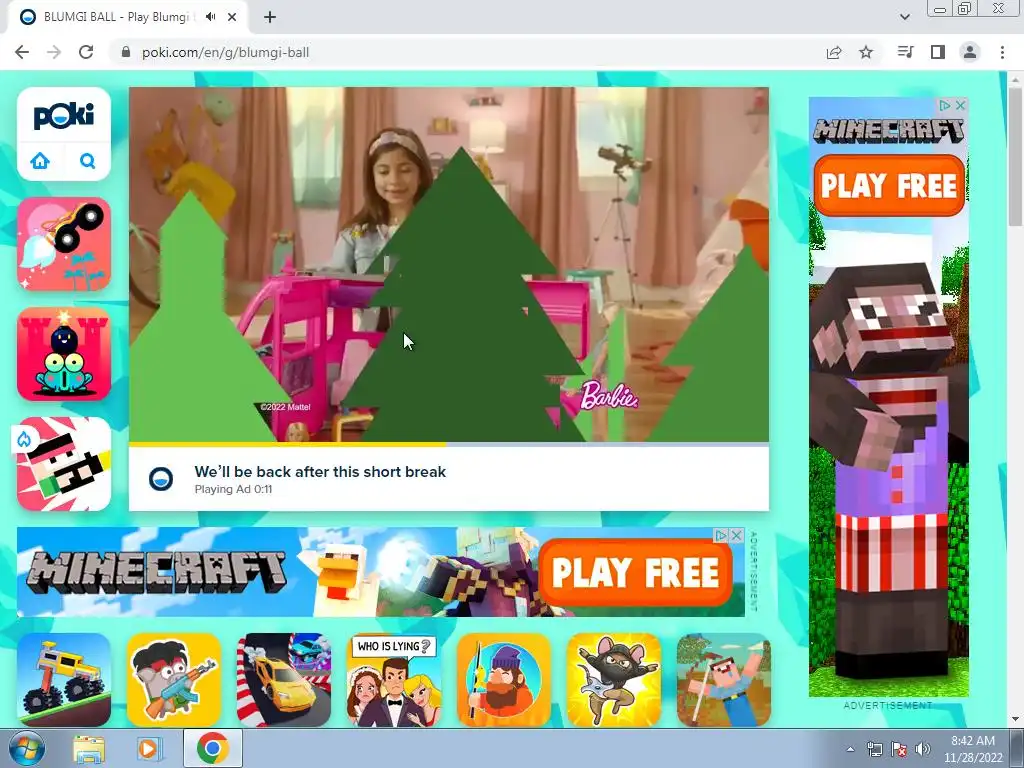Viewport: 1024px width, 768px height.
Task: Reload the Poki page
Action: click(x=86, y=52)
